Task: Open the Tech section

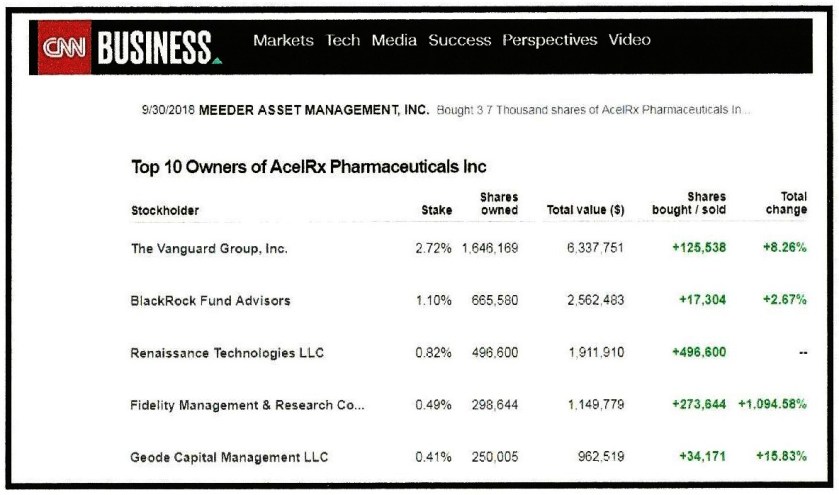Action: pos(343,41)
